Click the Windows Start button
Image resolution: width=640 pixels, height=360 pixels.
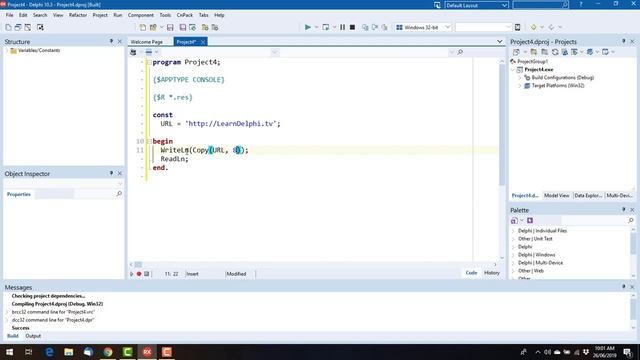coord(9,352)
